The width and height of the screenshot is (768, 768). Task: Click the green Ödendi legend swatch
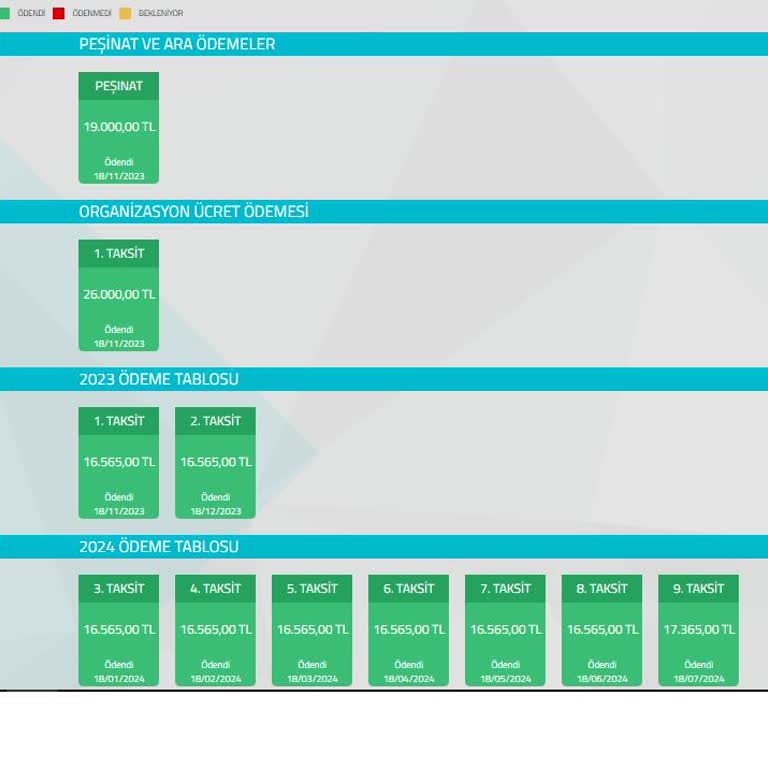pyautogui.click(x=4, y=13)
